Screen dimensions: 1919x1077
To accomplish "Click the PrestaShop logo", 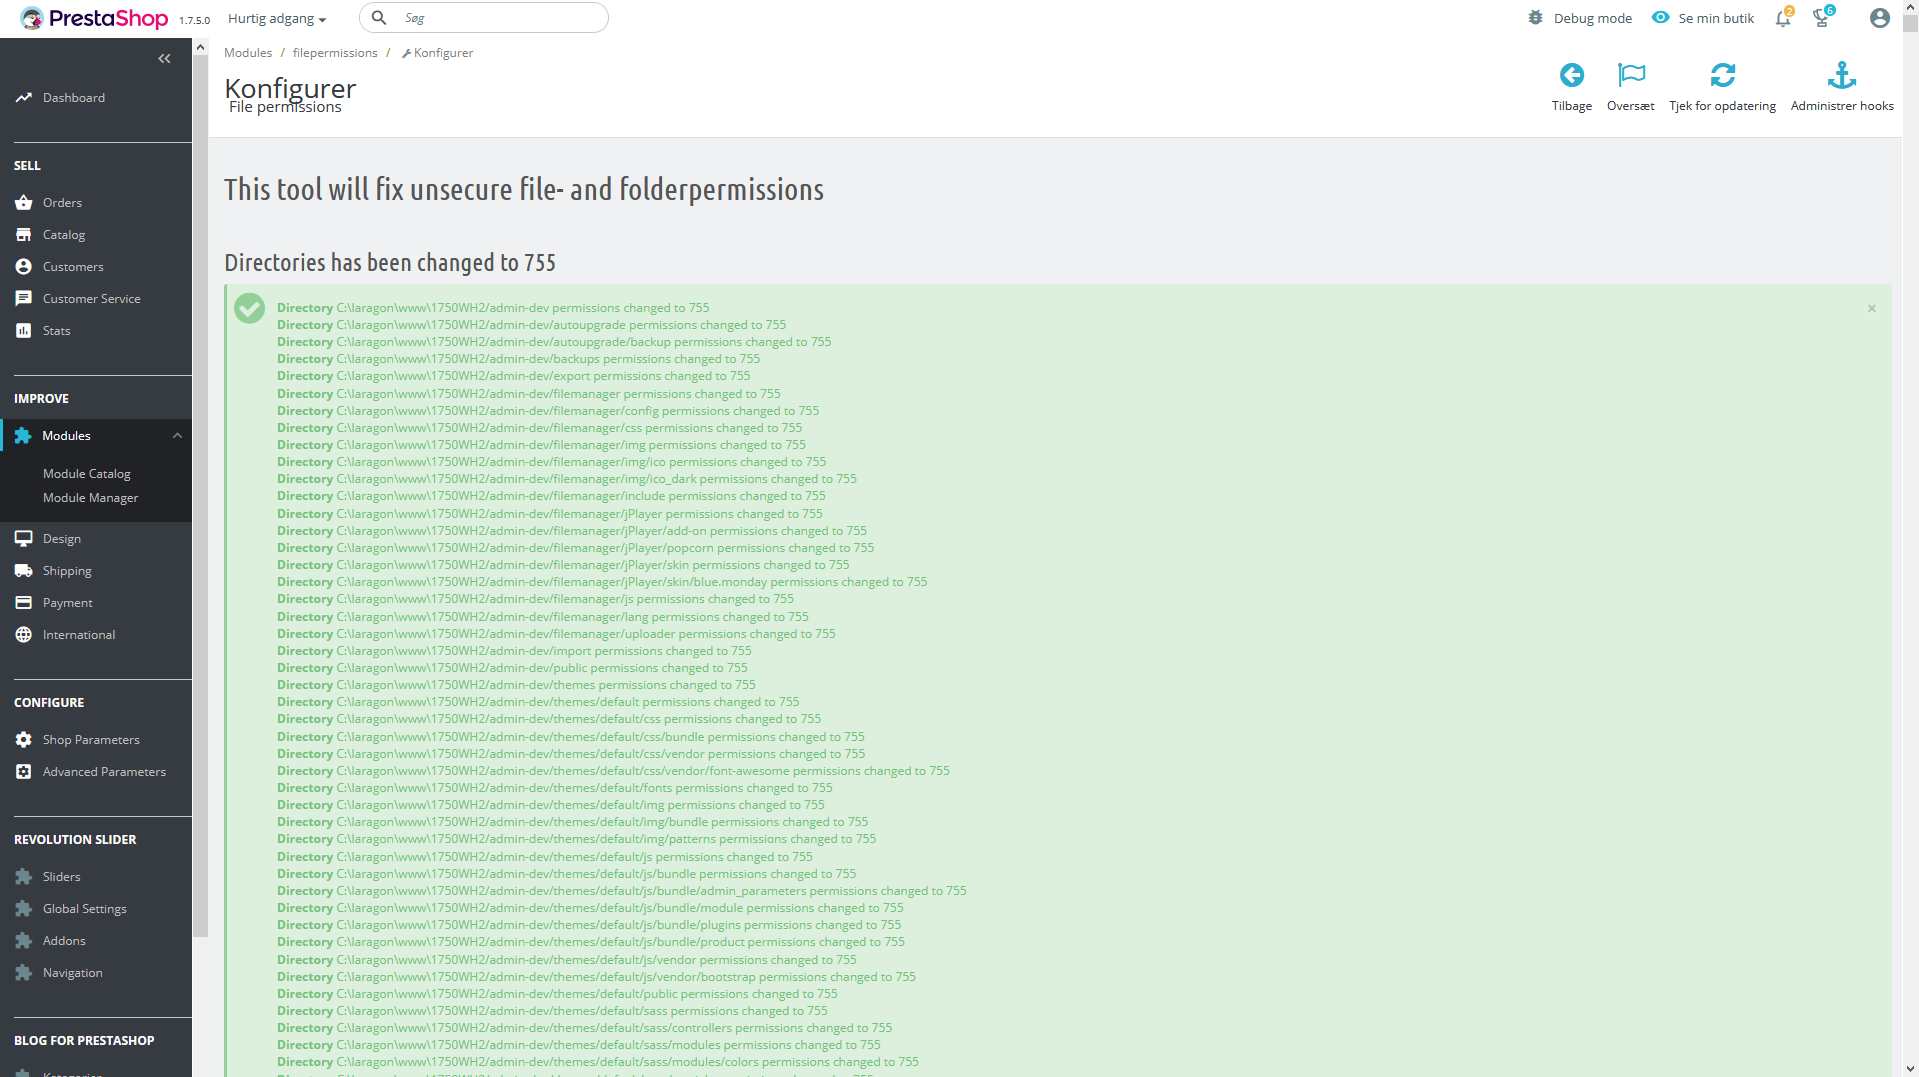I will pyautogui.click(x=94, y=18).
